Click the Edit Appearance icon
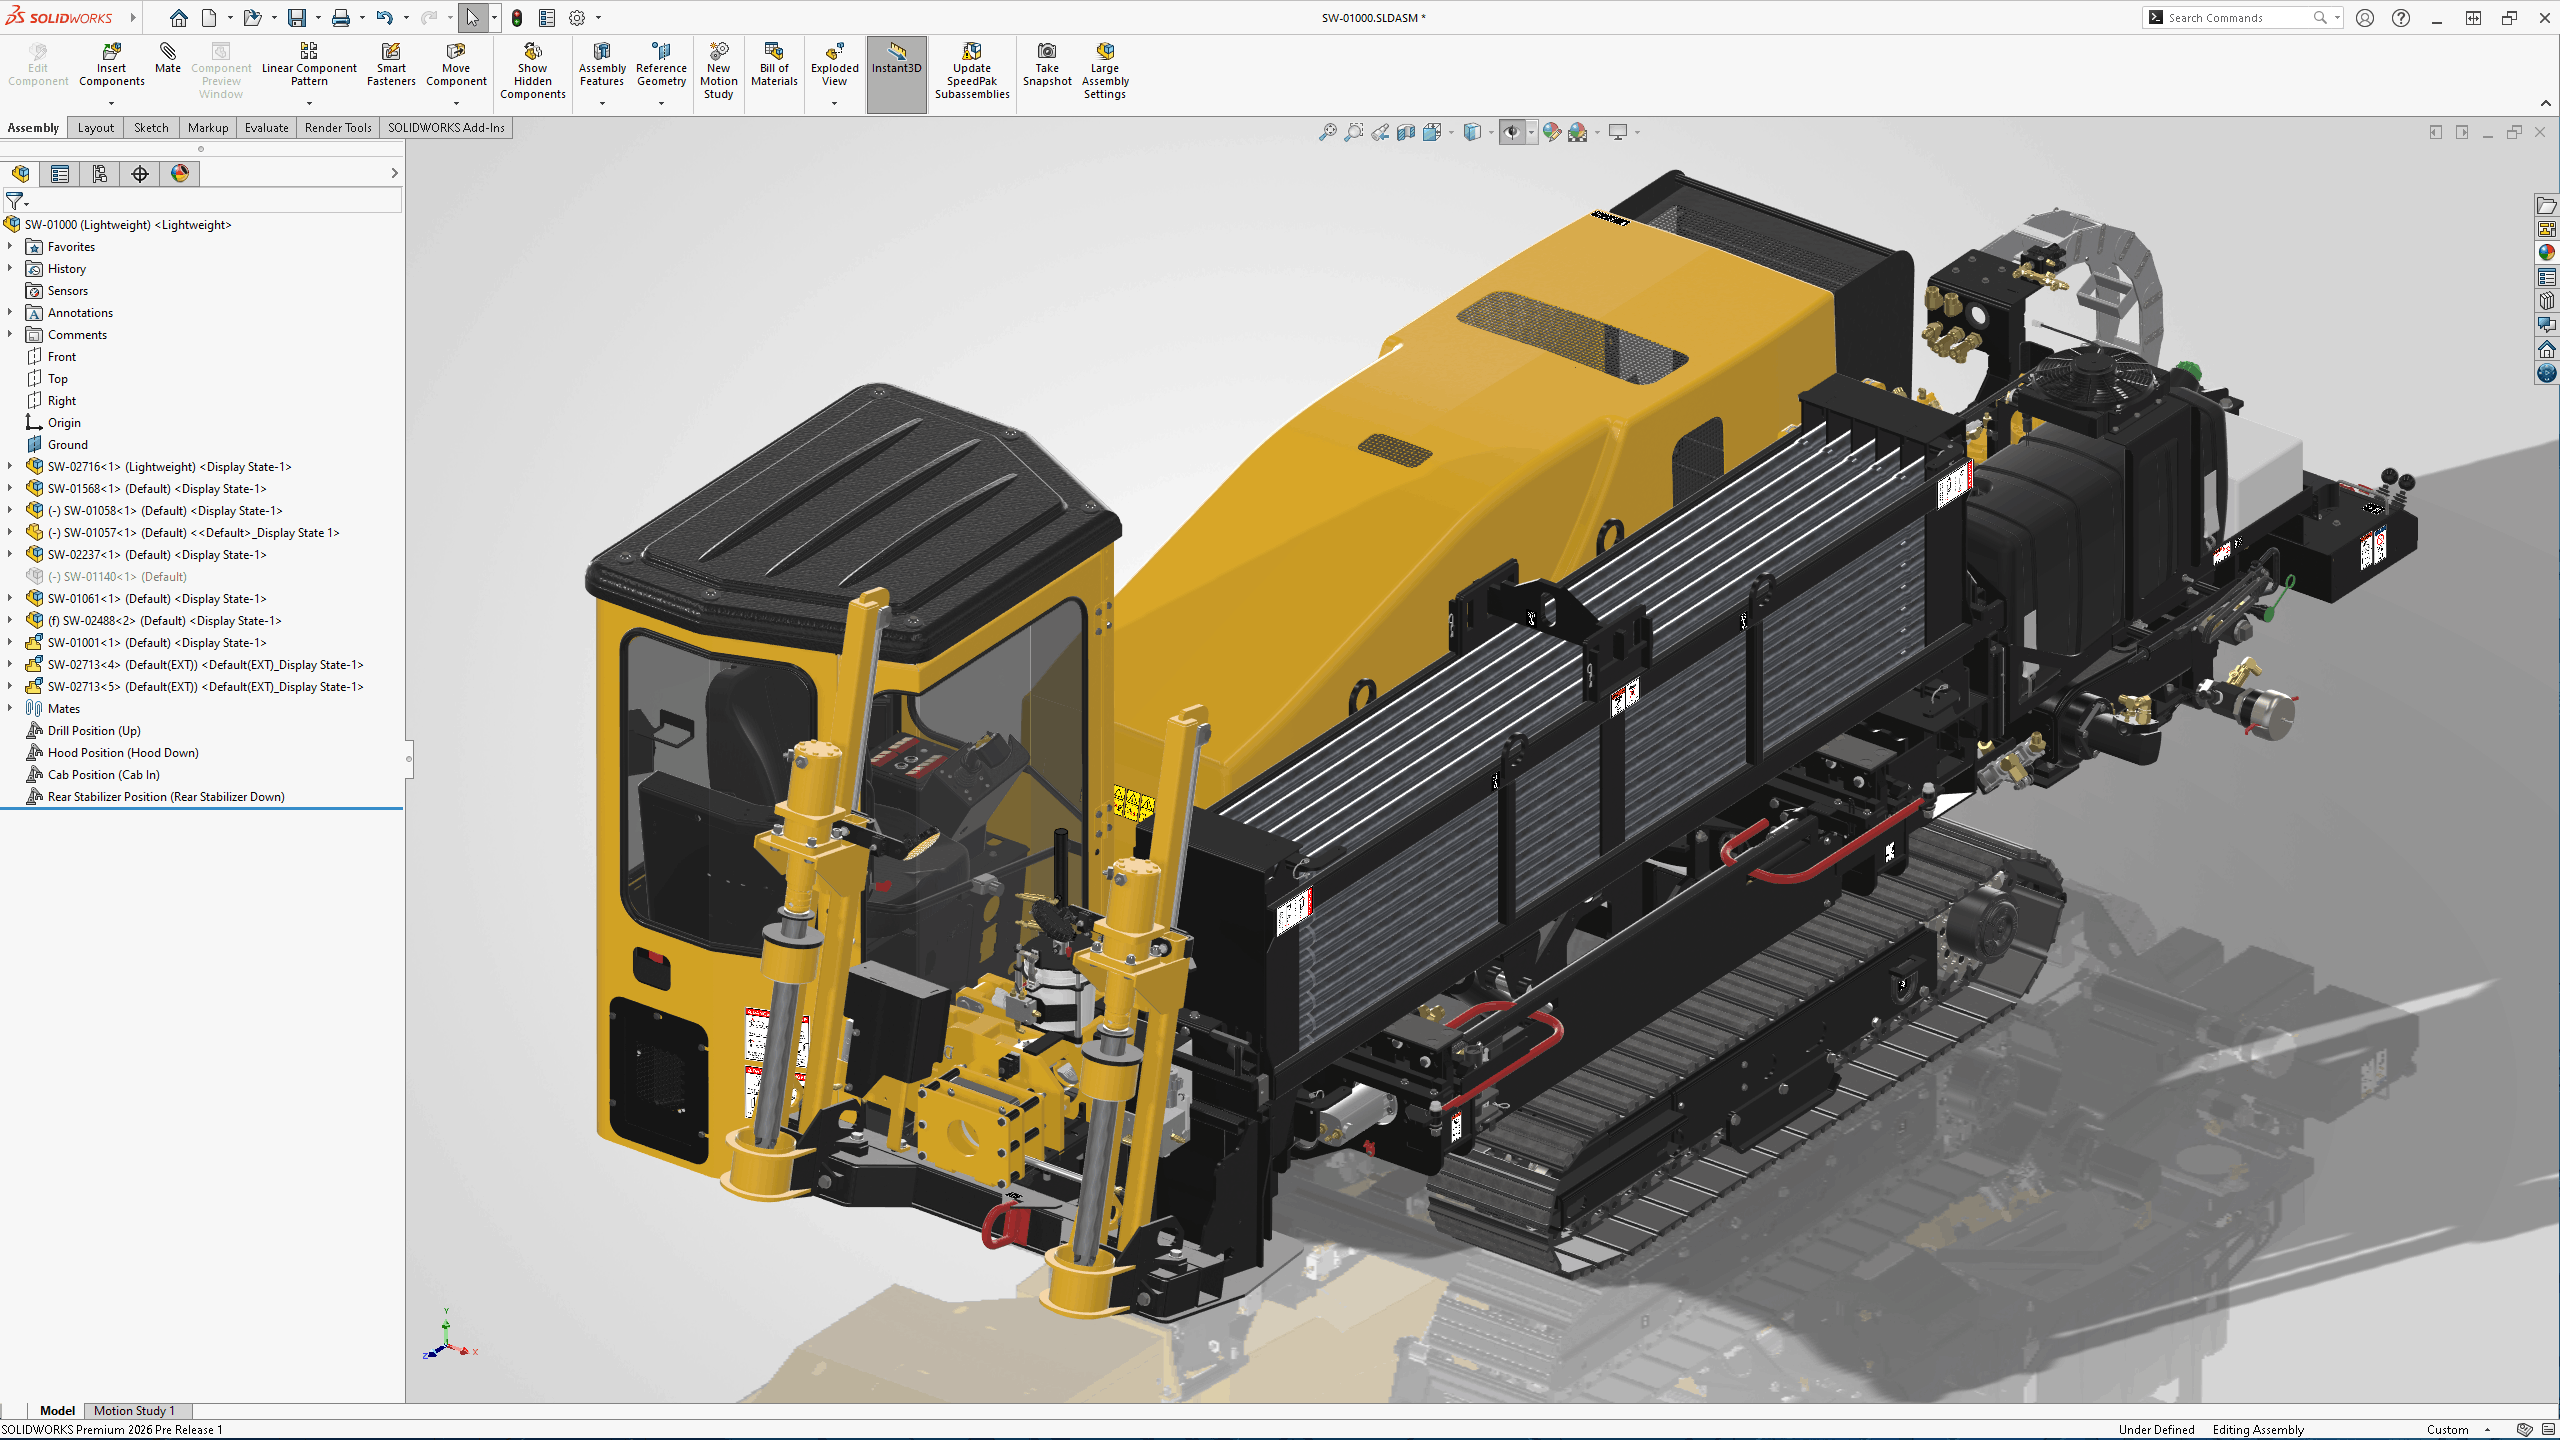 pos(1551,132)
